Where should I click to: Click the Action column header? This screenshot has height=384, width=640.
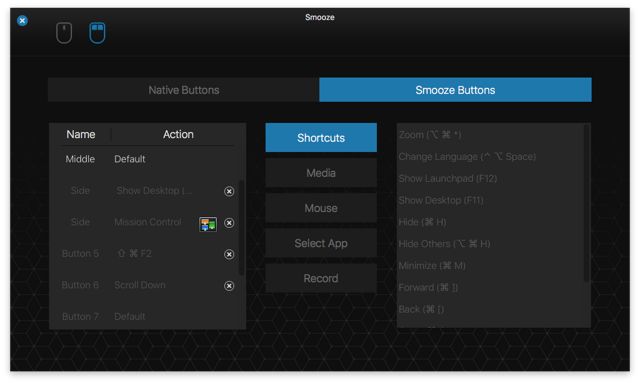click(178, 134)
